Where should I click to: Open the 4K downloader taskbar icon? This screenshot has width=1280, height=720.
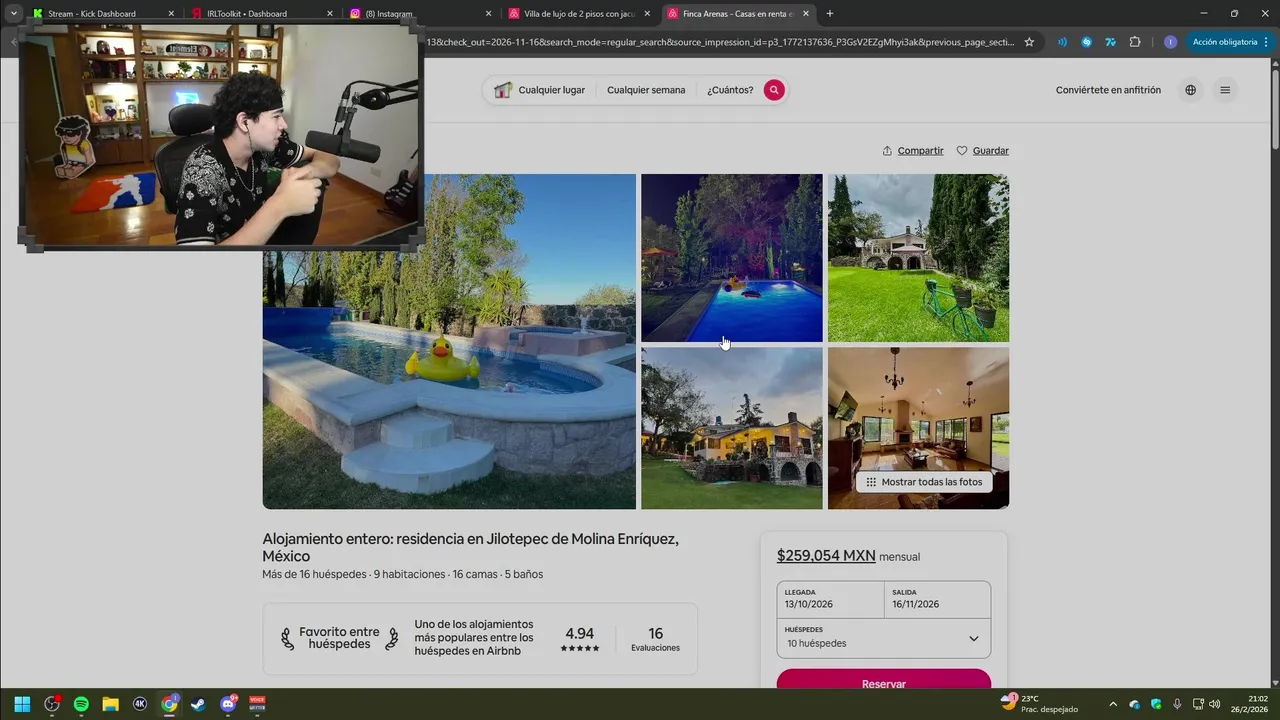click(x=140, y=704)
